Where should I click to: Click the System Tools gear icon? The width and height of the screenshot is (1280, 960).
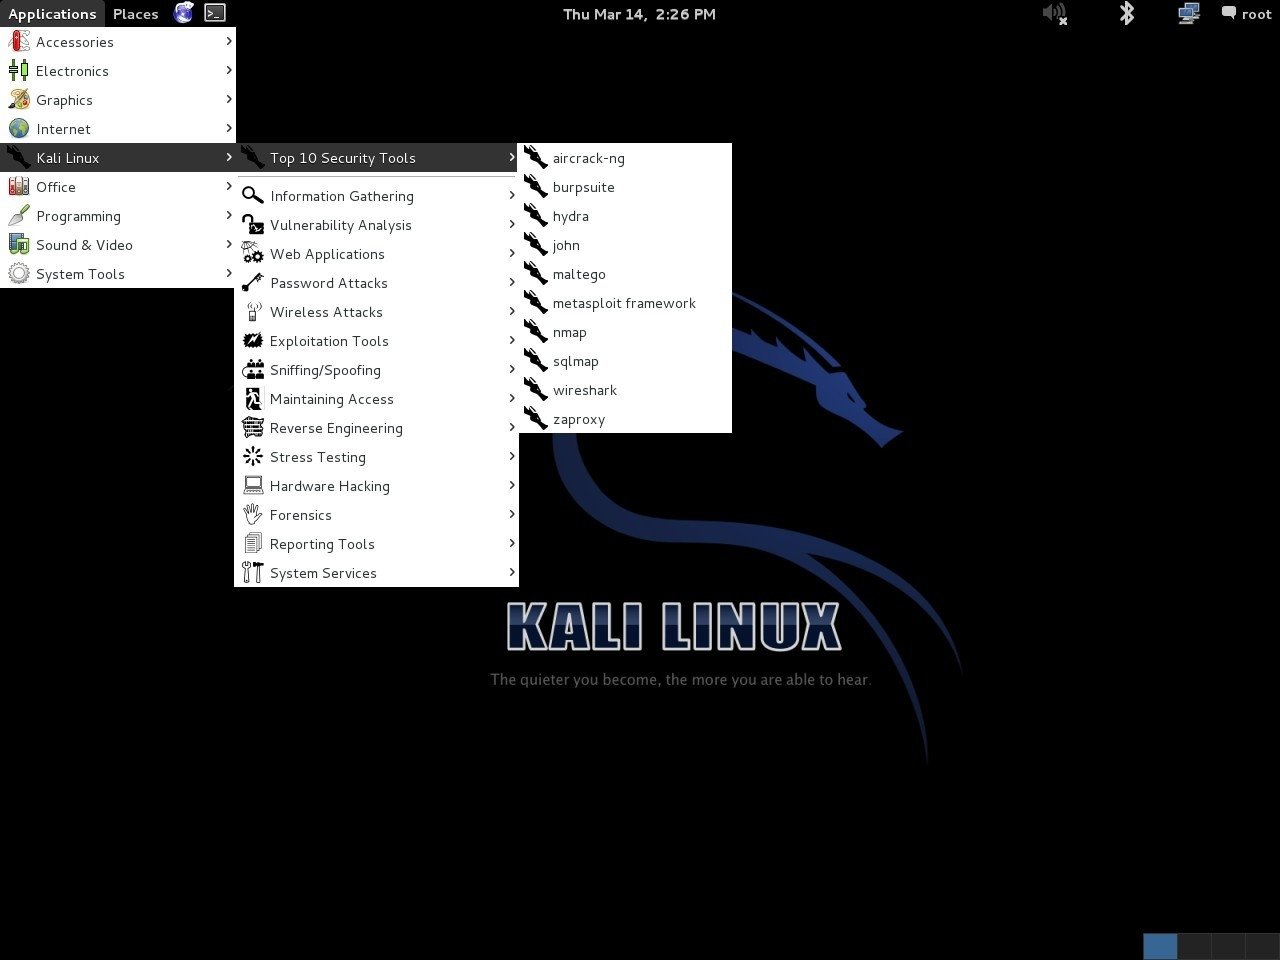coord(19,274)
